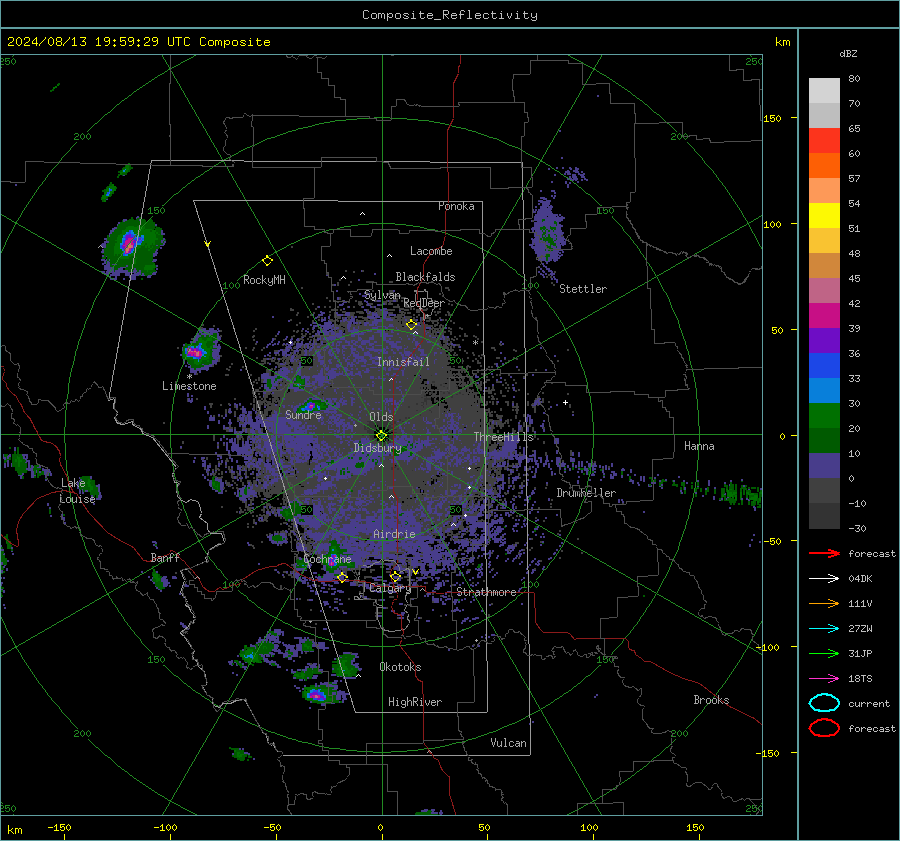
Task: Click the yellow diamond marker near RockyMH
Action: point(267,261)
